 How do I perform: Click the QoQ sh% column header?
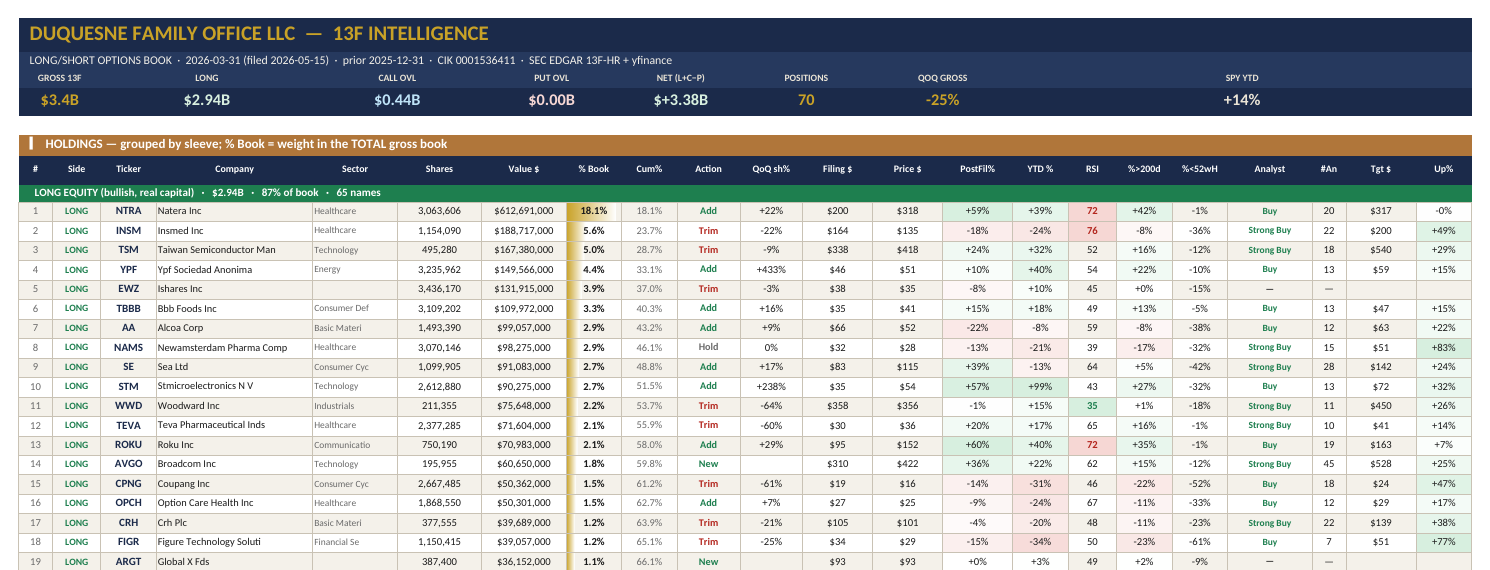[771, 169]
